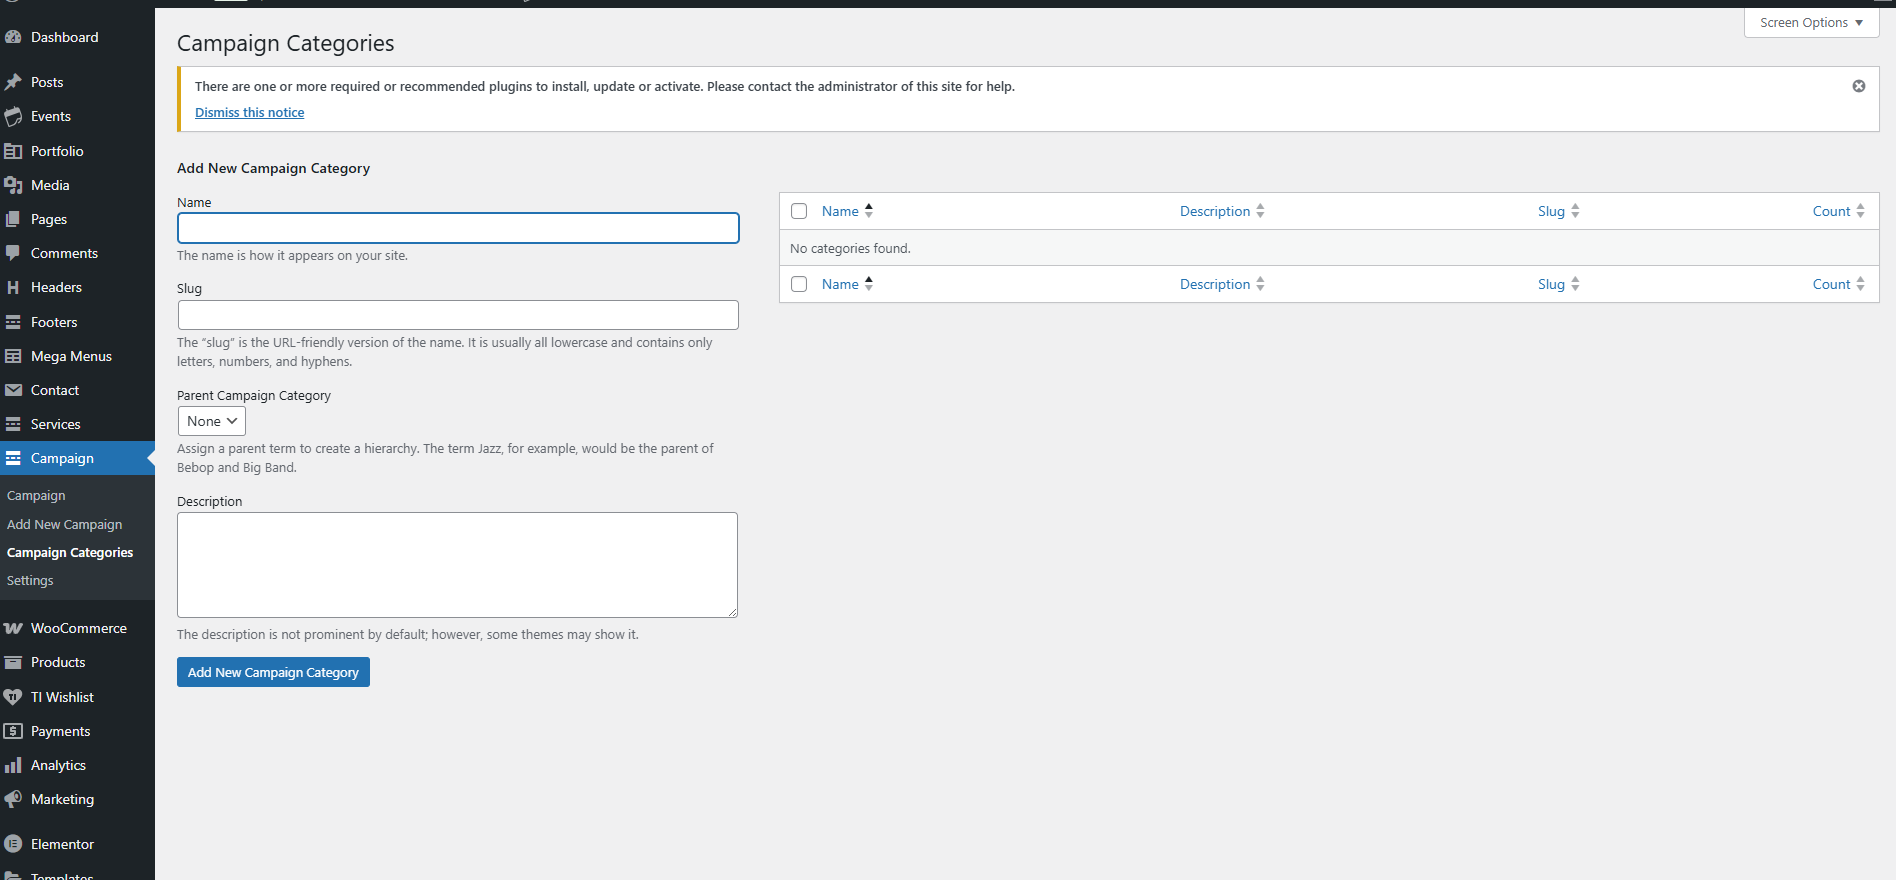Check the select-all checkbox in table footer

(x=799, y=284)
